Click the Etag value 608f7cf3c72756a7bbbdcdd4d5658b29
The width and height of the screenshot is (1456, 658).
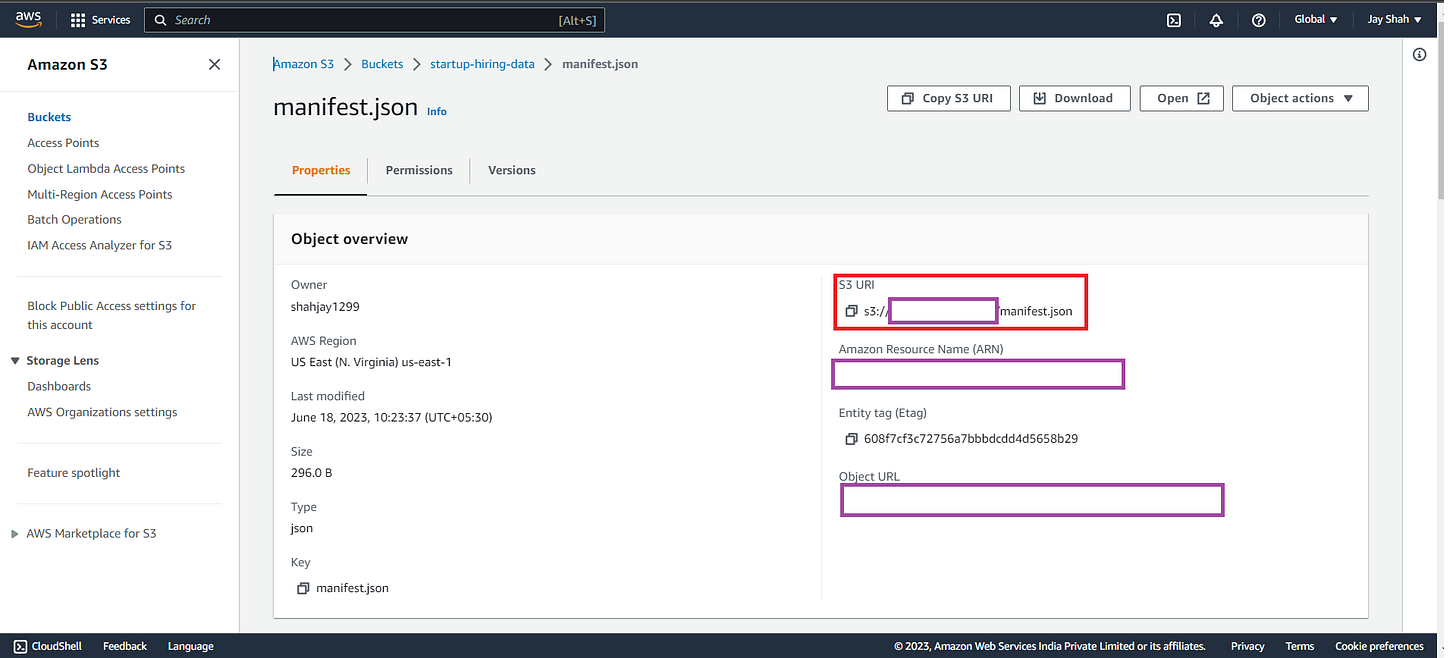[971, 439]
